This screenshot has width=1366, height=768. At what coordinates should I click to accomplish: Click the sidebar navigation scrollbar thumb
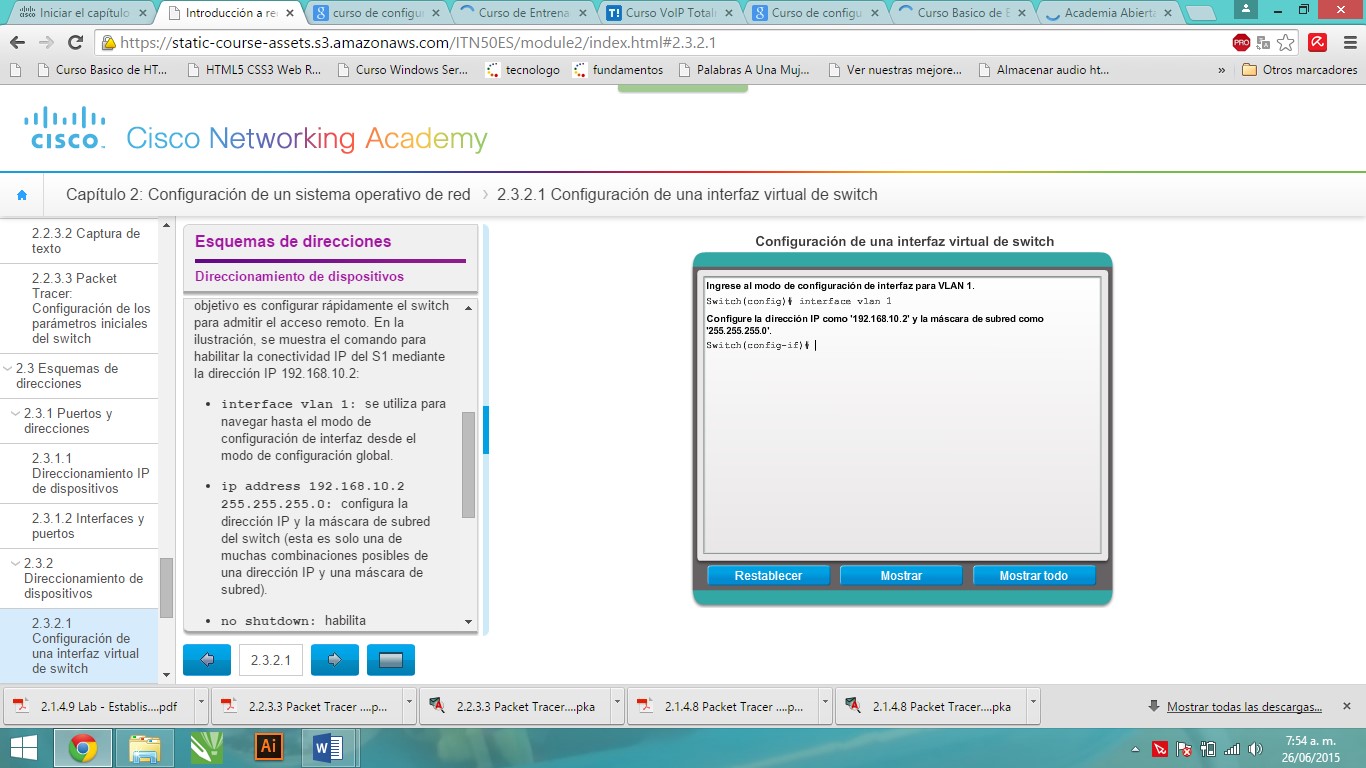166,587
